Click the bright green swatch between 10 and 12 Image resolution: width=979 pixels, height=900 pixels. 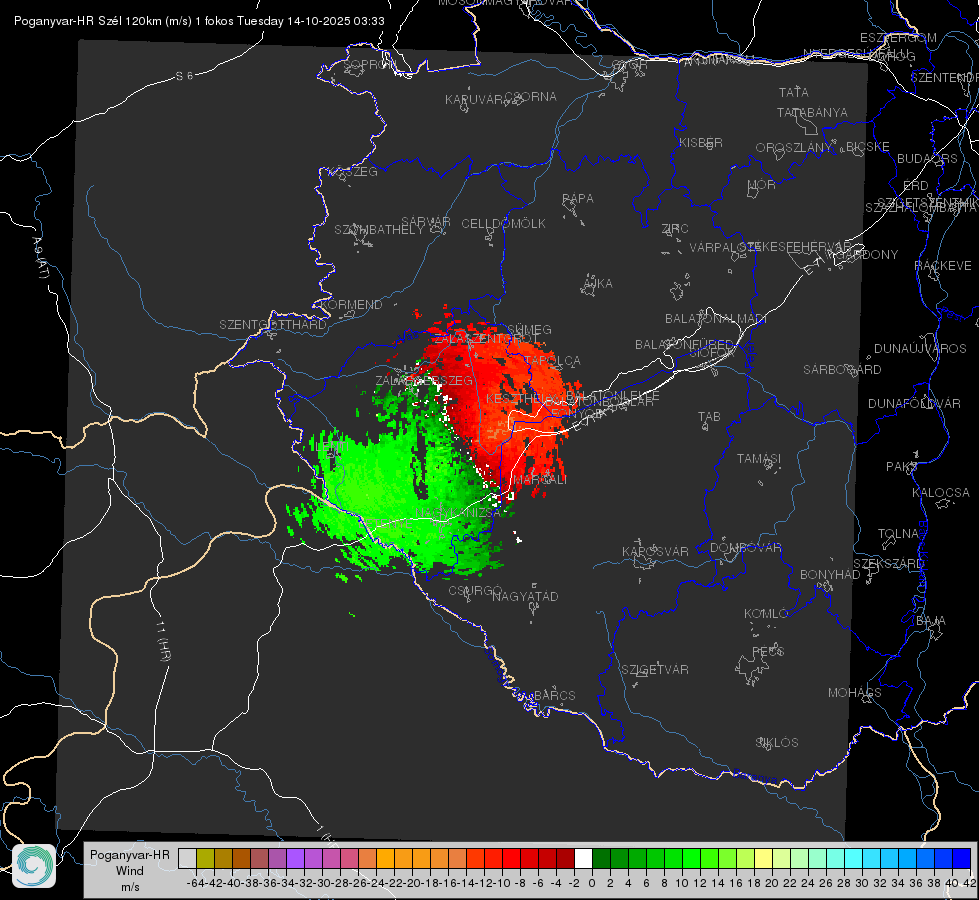(691, 858)
